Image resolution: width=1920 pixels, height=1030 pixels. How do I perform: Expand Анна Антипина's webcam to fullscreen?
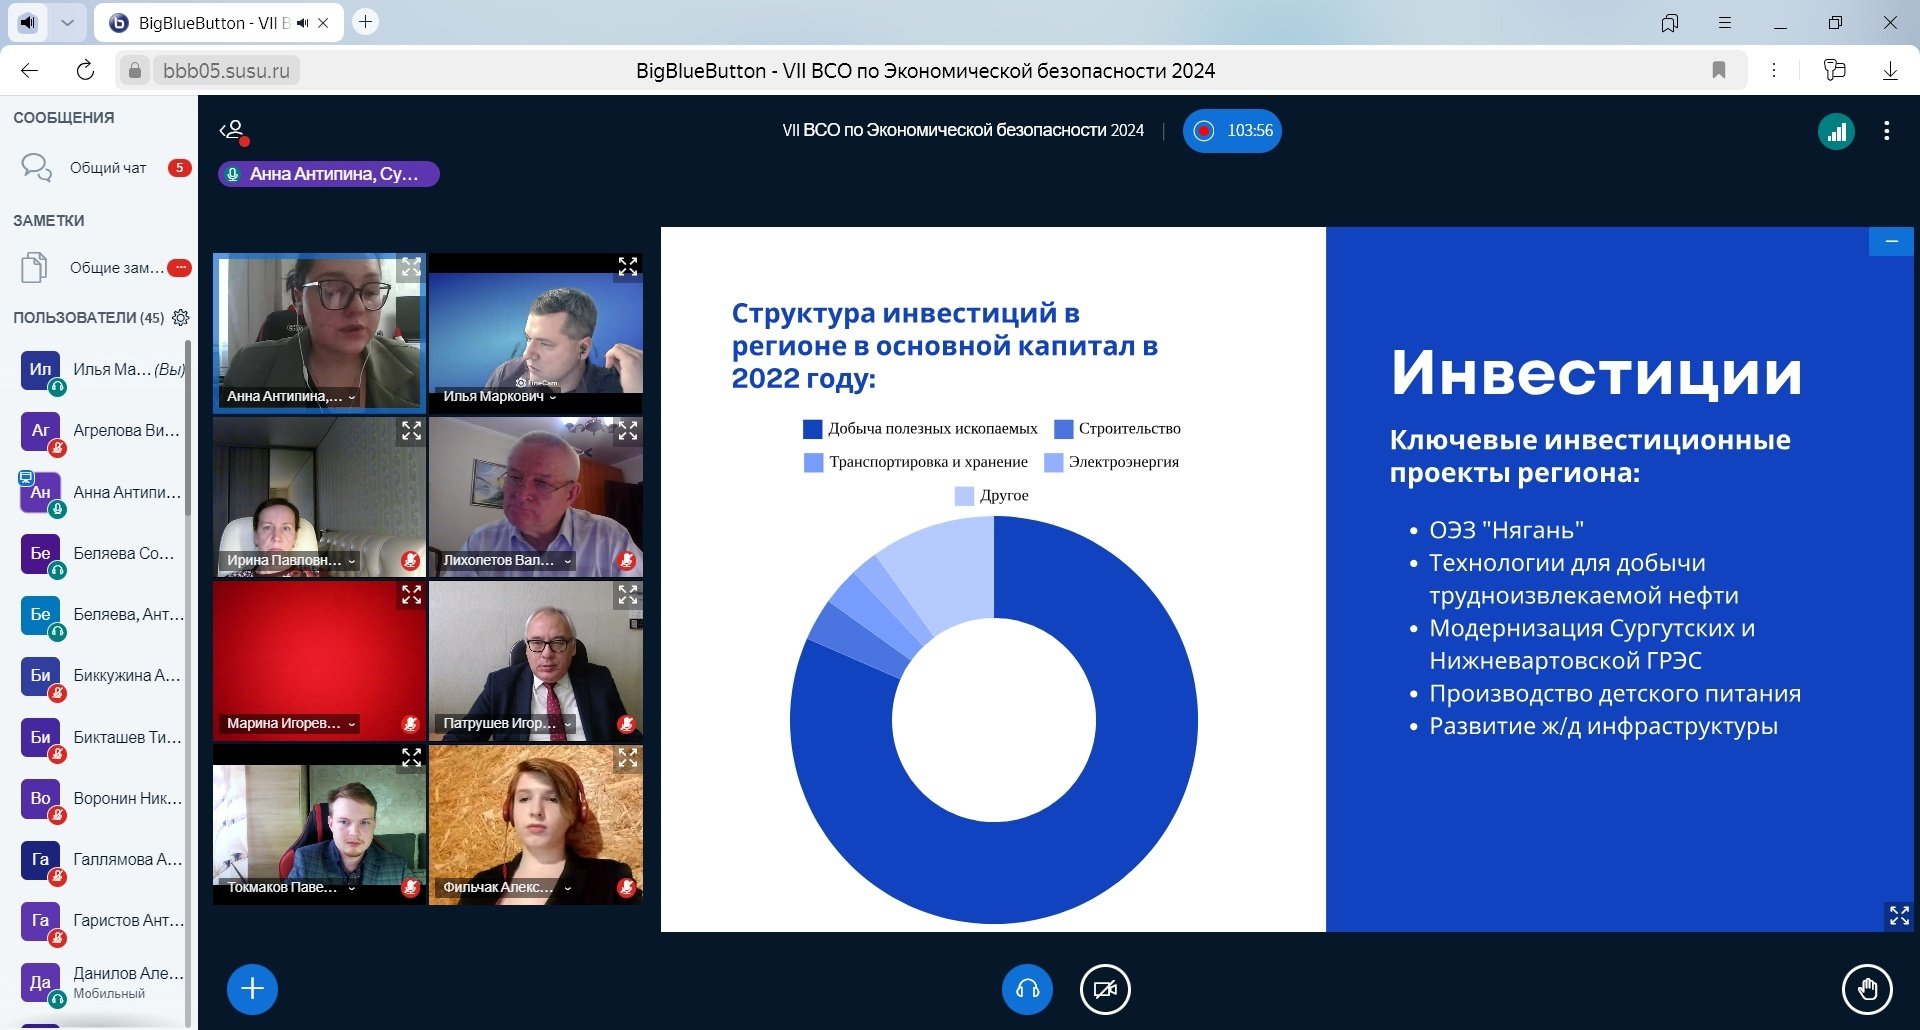click(x=411, y=267)
